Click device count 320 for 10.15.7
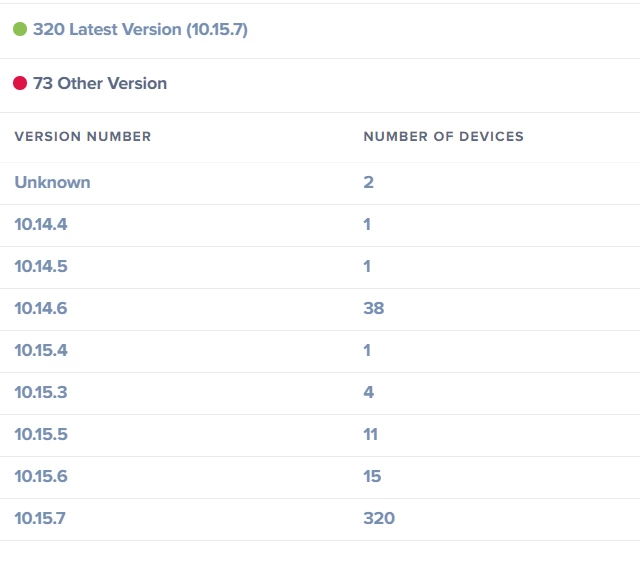The height and width of the screenshot is (567, 640). tap(379, 519)
